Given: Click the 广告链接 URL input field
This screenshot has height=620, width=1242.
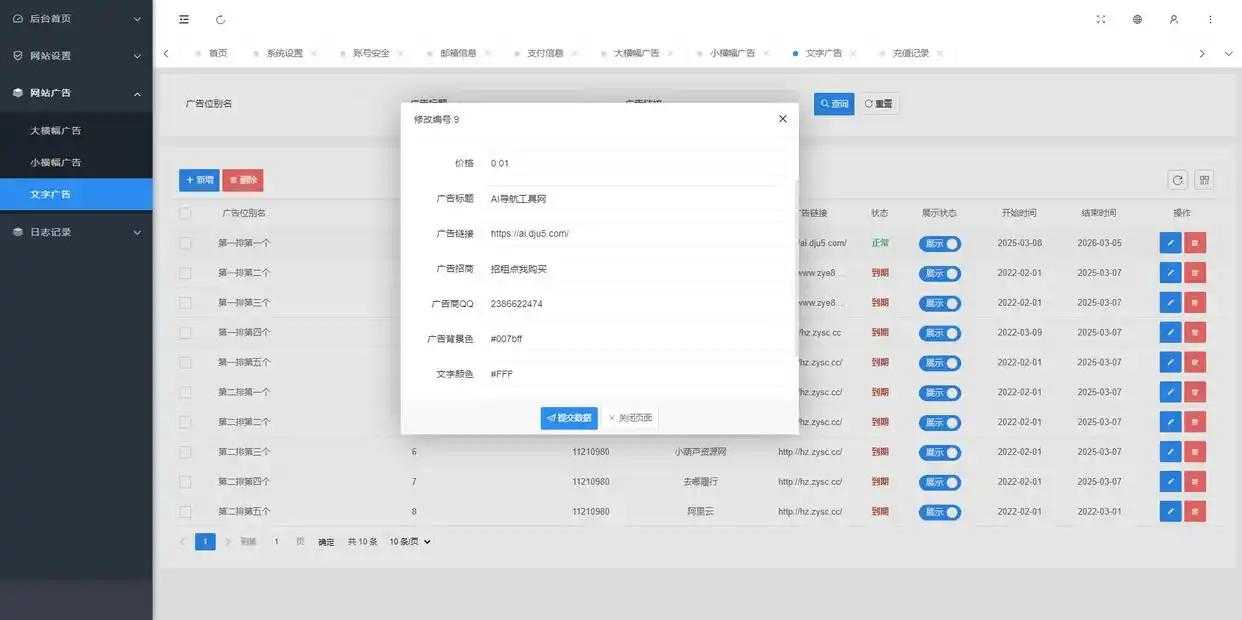Looking at the screenshot, I should (636, 233).
